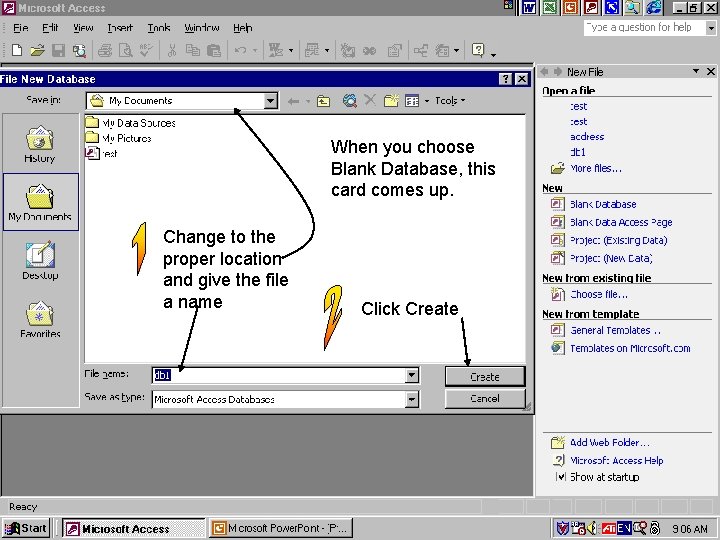Open the Help menu
This screenshot has height=540, width=720.
242,28
